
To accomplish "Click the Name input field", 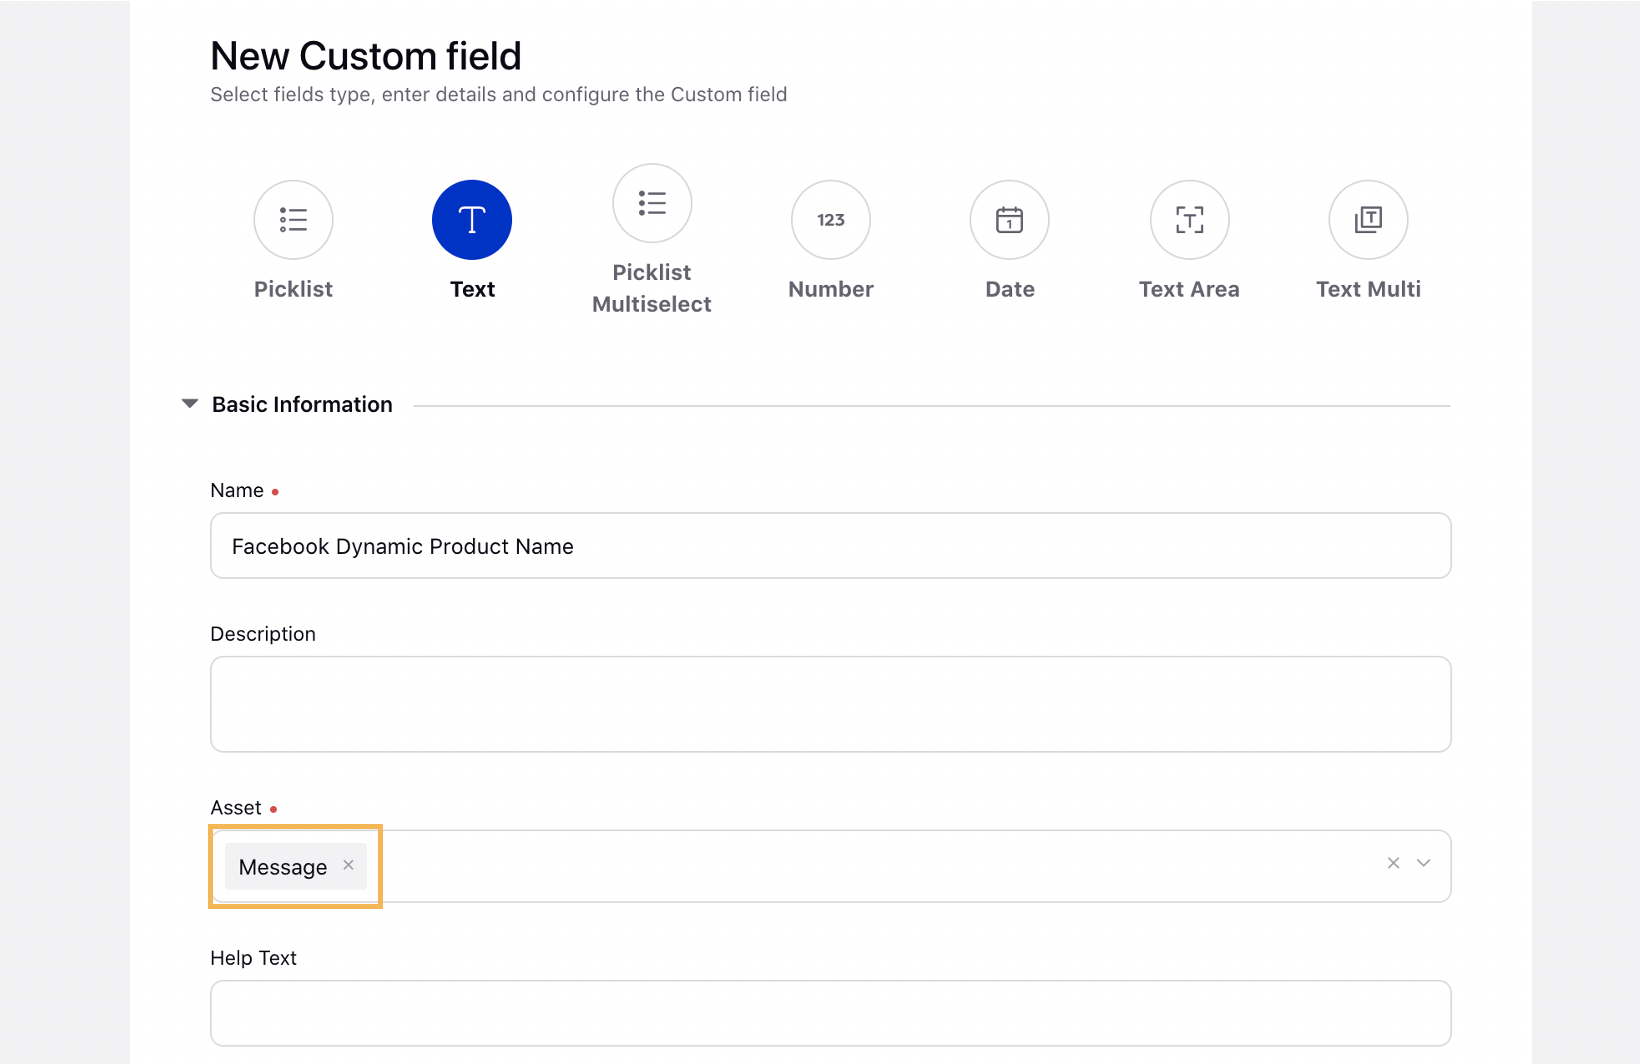I will pyautogui.click(x=830, y=546).
